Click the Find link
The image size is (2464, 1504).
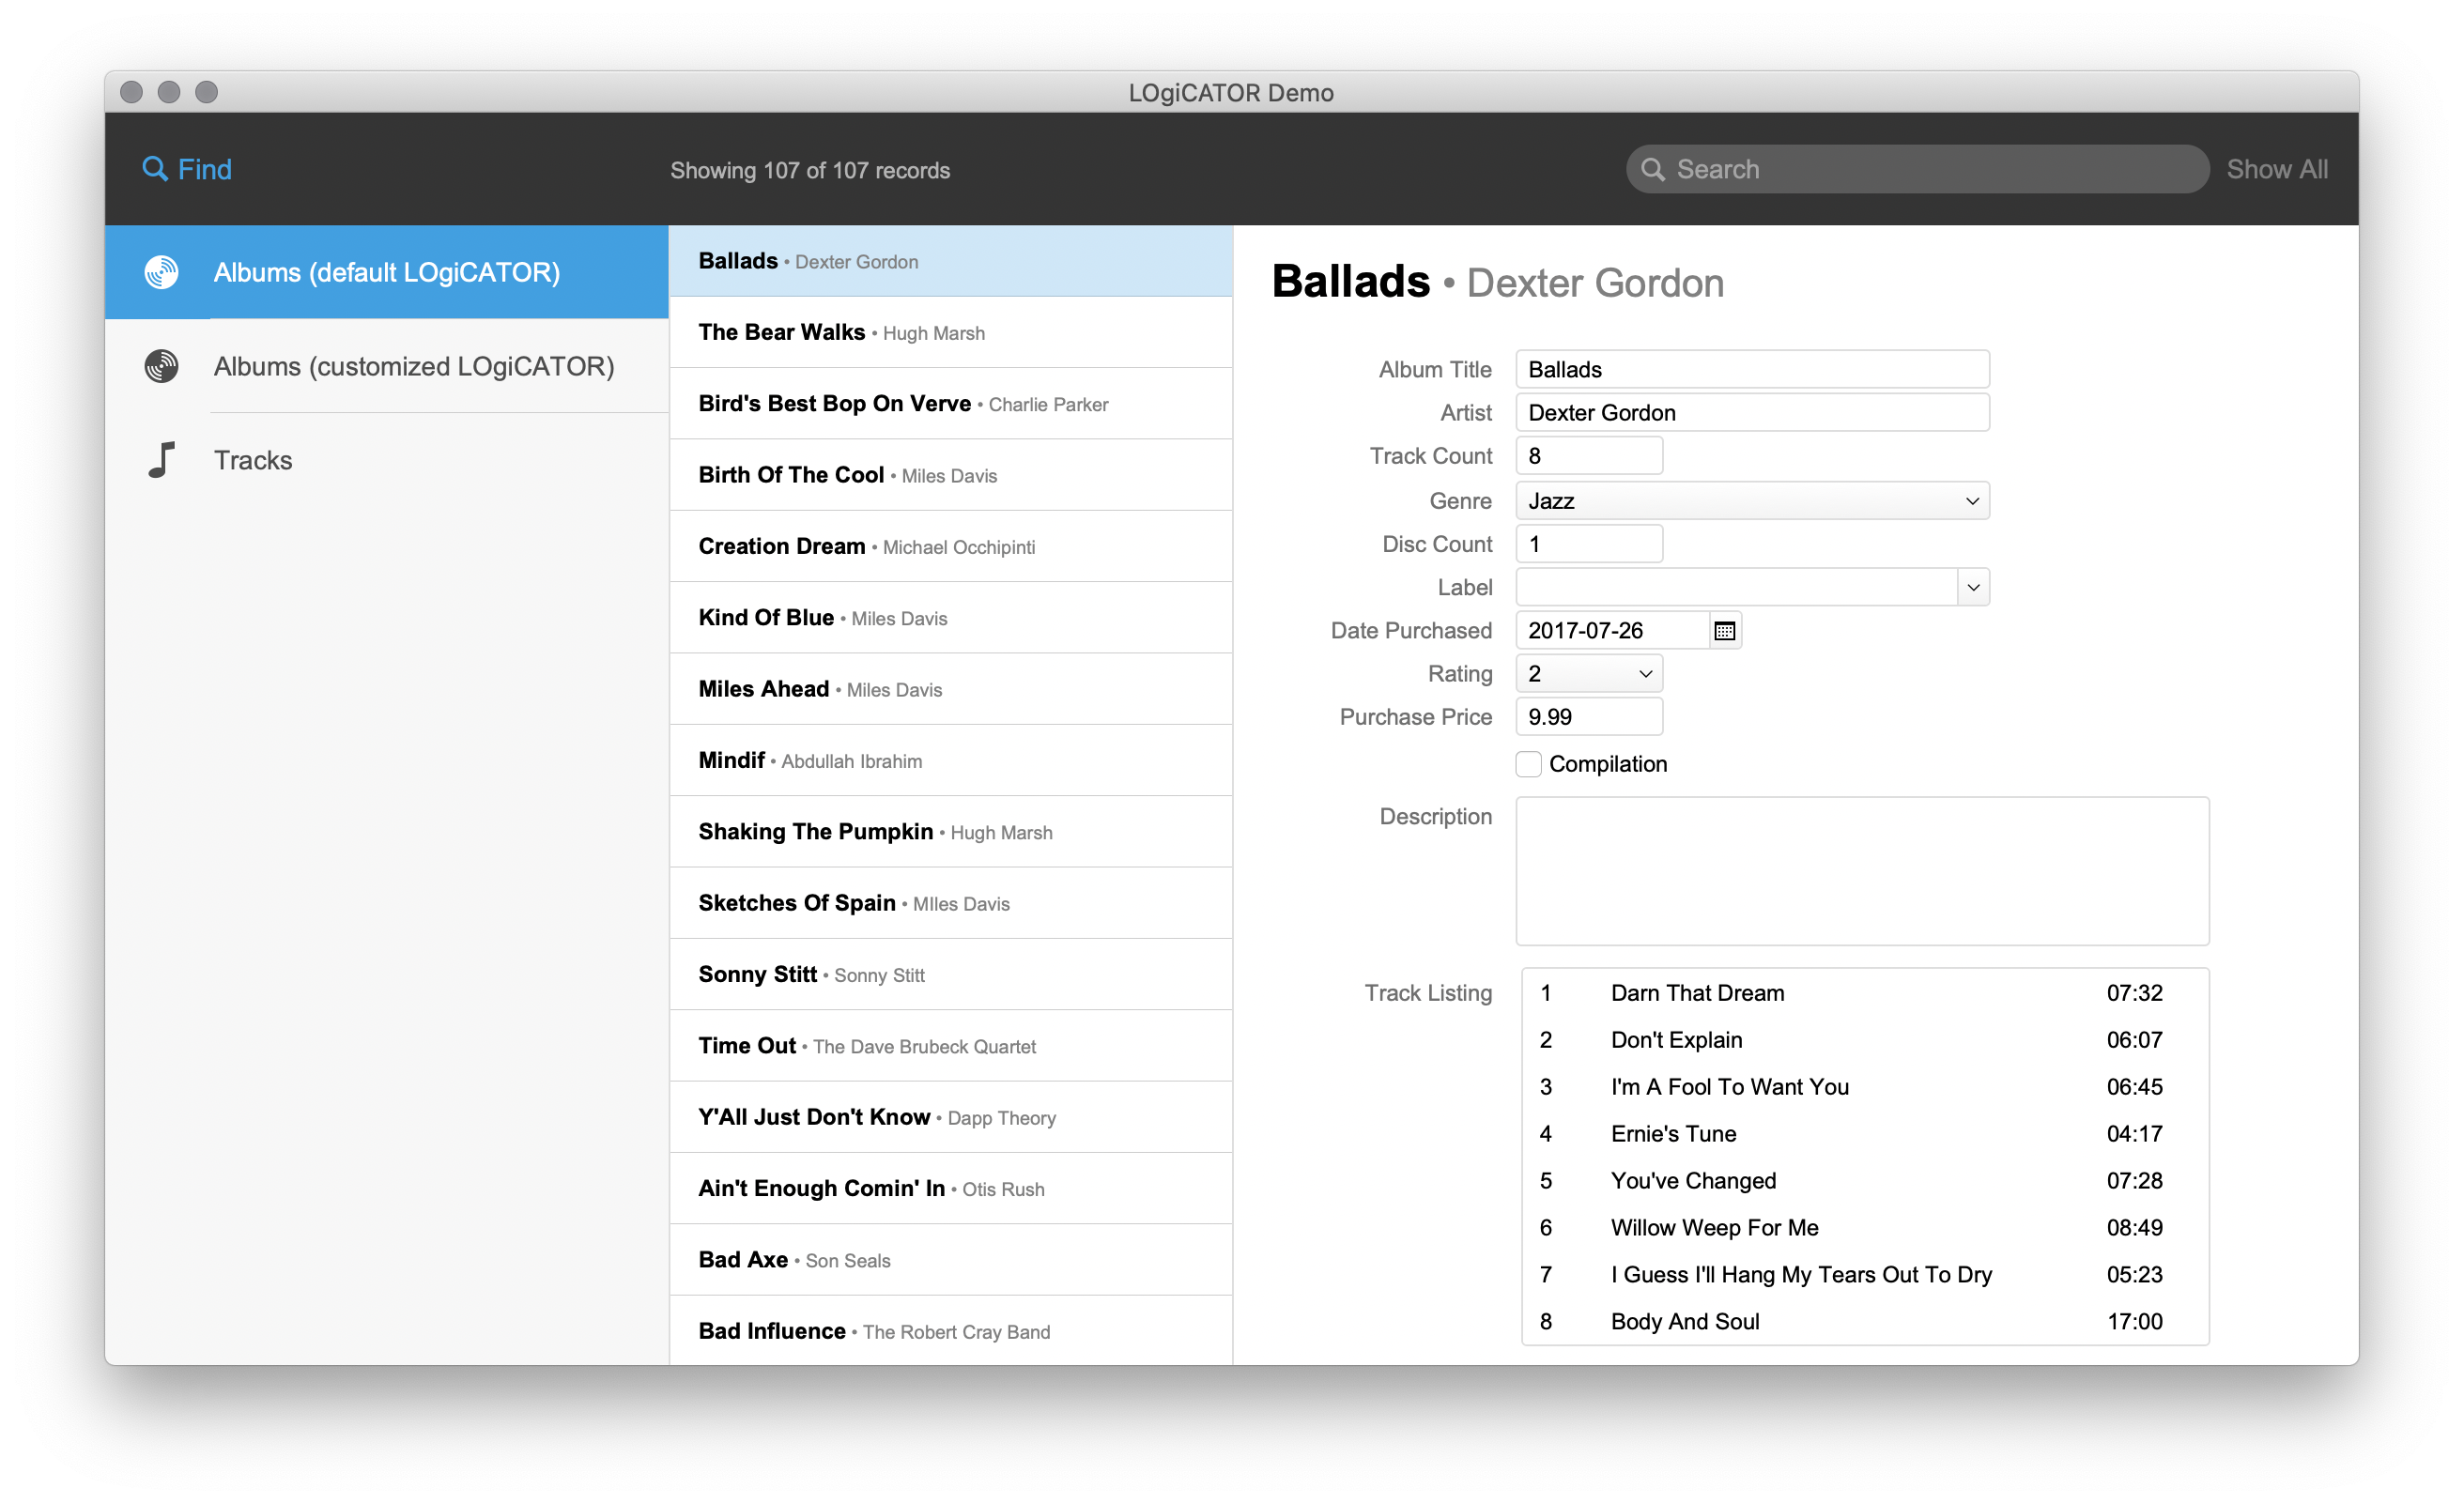tap(203, 169)
